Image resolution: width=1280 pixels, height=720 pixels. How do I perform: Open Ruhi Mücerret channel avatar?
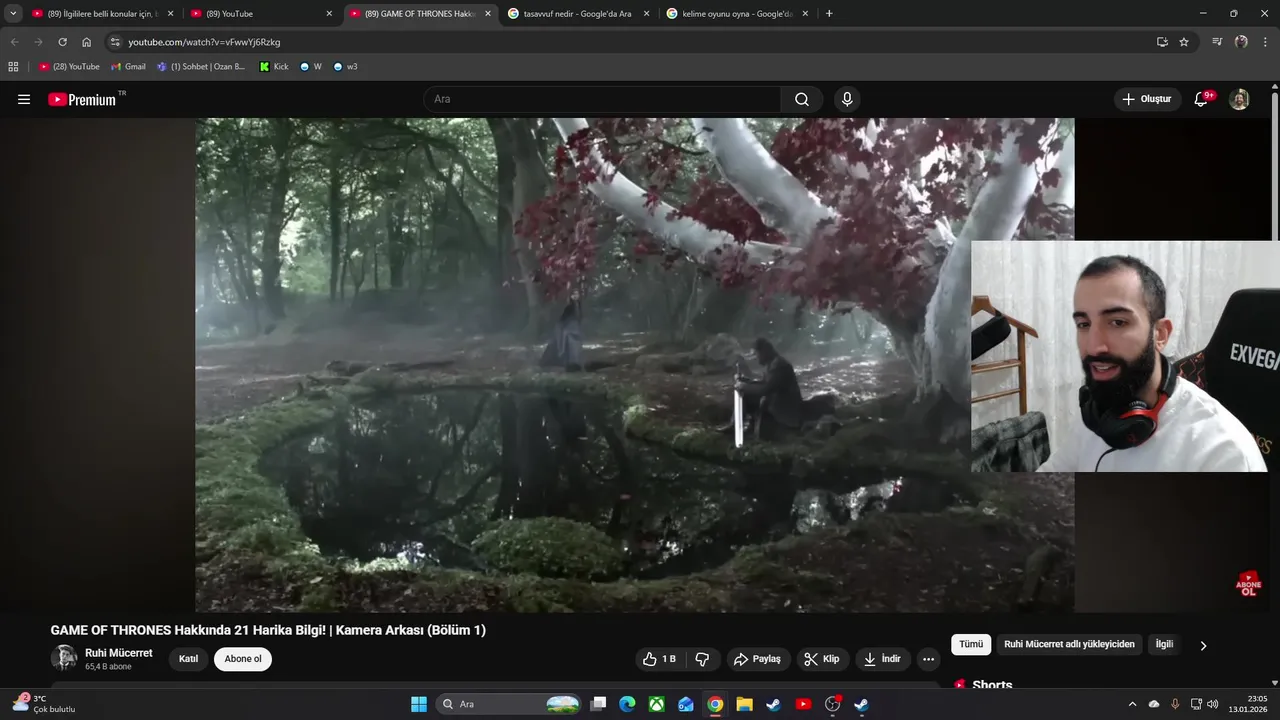tap(64, 658)
